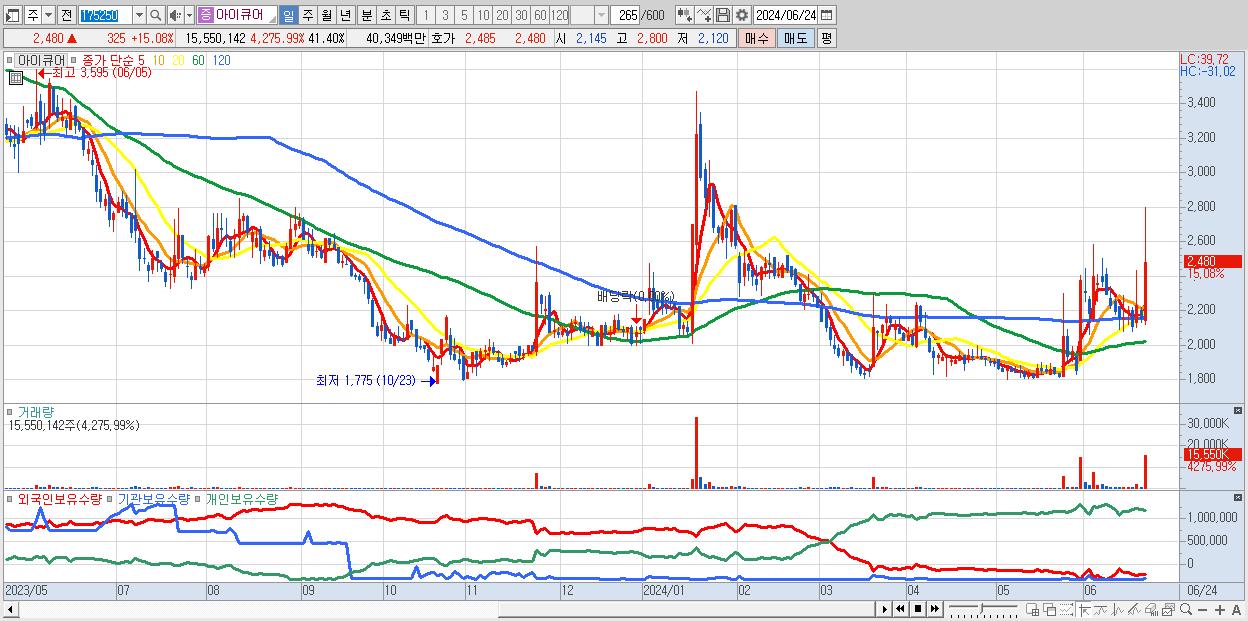
Task: Open the 주 market type dropdown arrow
Action: (x=50, y=15)
